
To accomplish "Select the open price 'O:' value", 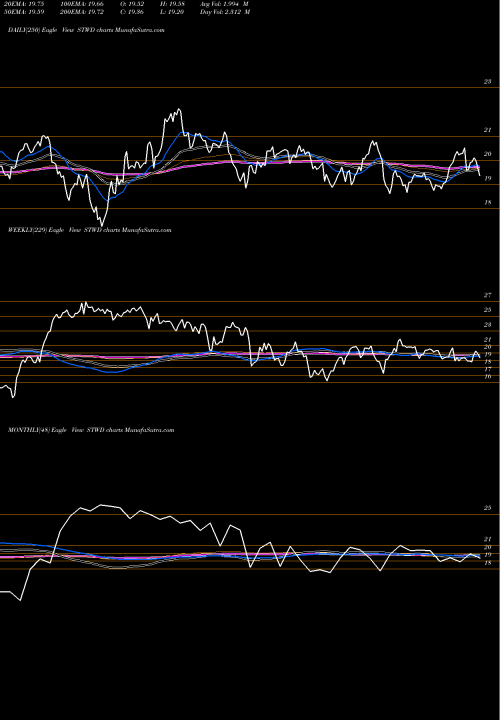I will (x=131, y=4).
